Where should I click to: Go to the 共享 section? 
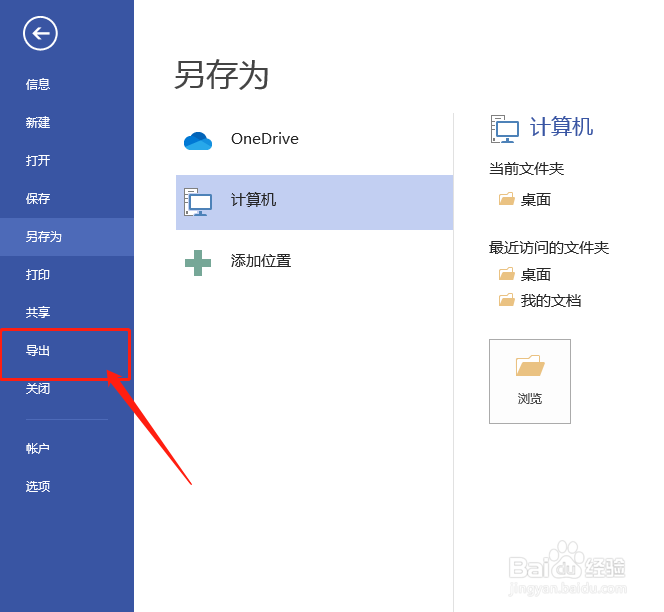click(x=38, y=312)
